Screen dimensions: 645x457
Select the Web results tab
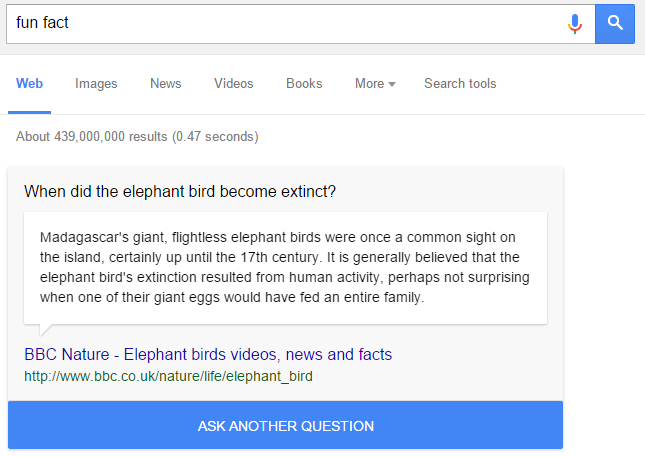coord(29,84)
